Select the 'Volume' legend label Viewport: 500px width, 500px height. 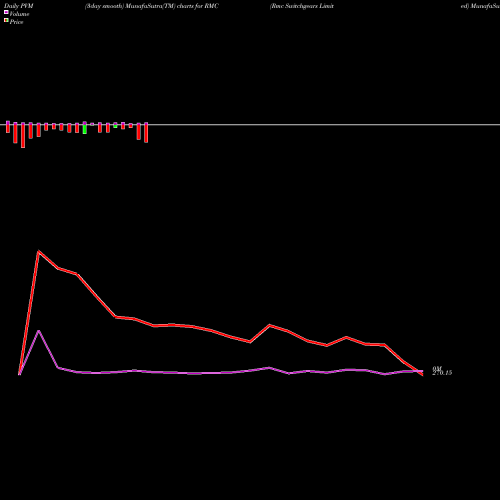[x=19, y=14]
